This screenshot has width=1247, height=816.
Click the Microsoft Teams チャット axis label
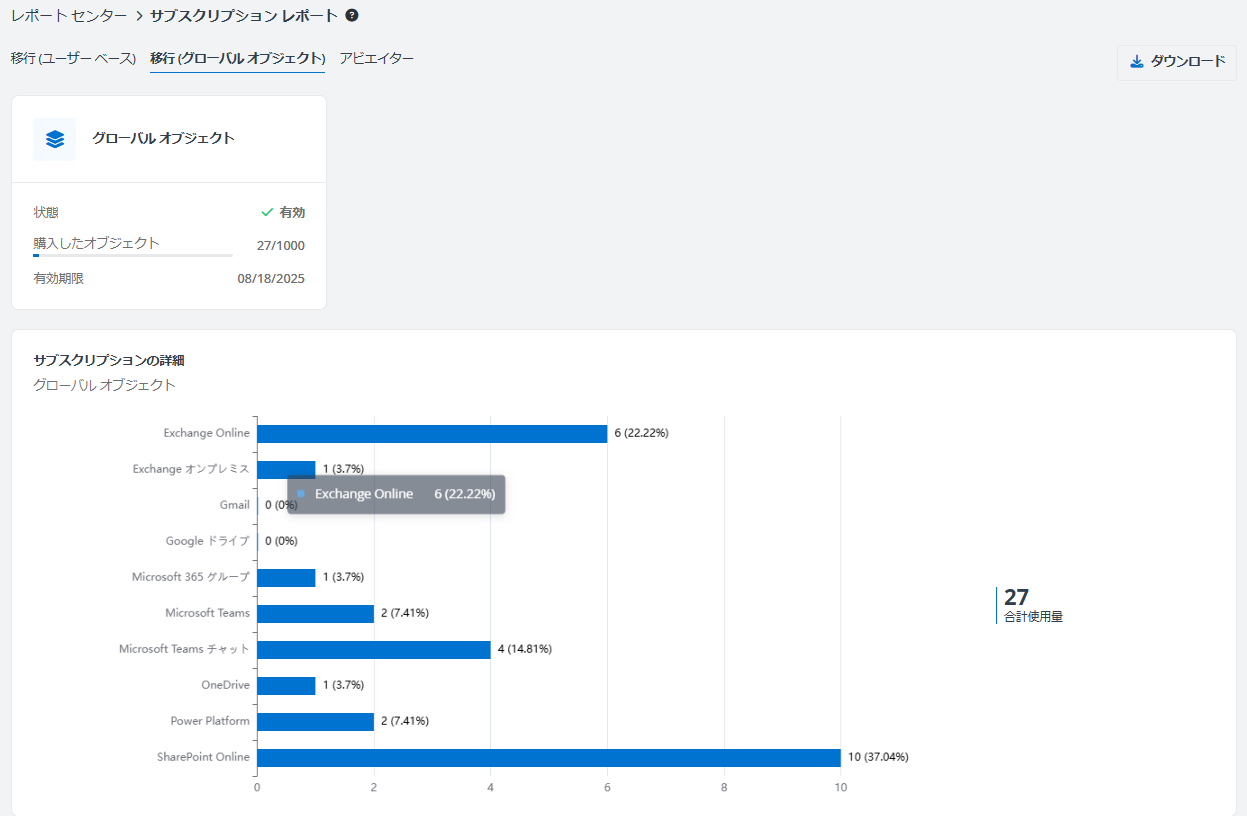click(184, 649)
